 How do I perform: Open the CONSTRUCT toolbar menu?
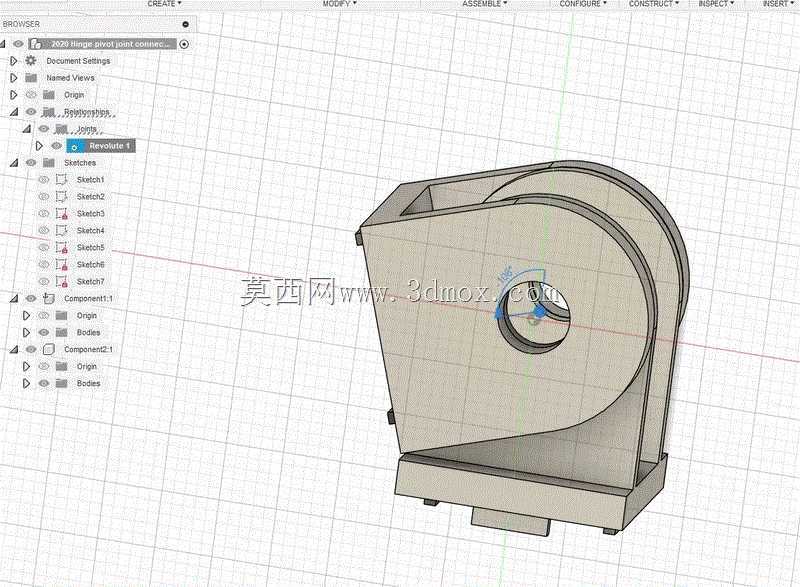tap(654, 4)
